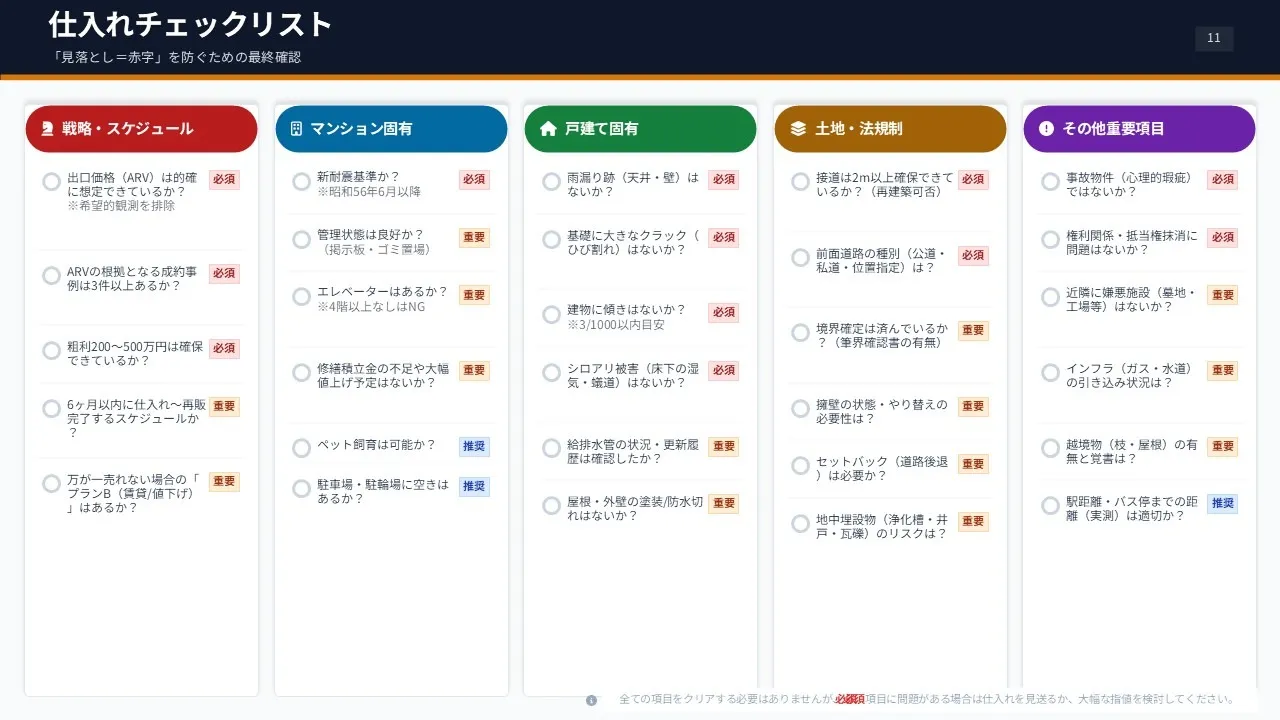Click the info icon in footer note
The width and height of the screenshot is (1280, 720).
click(591, 700)
